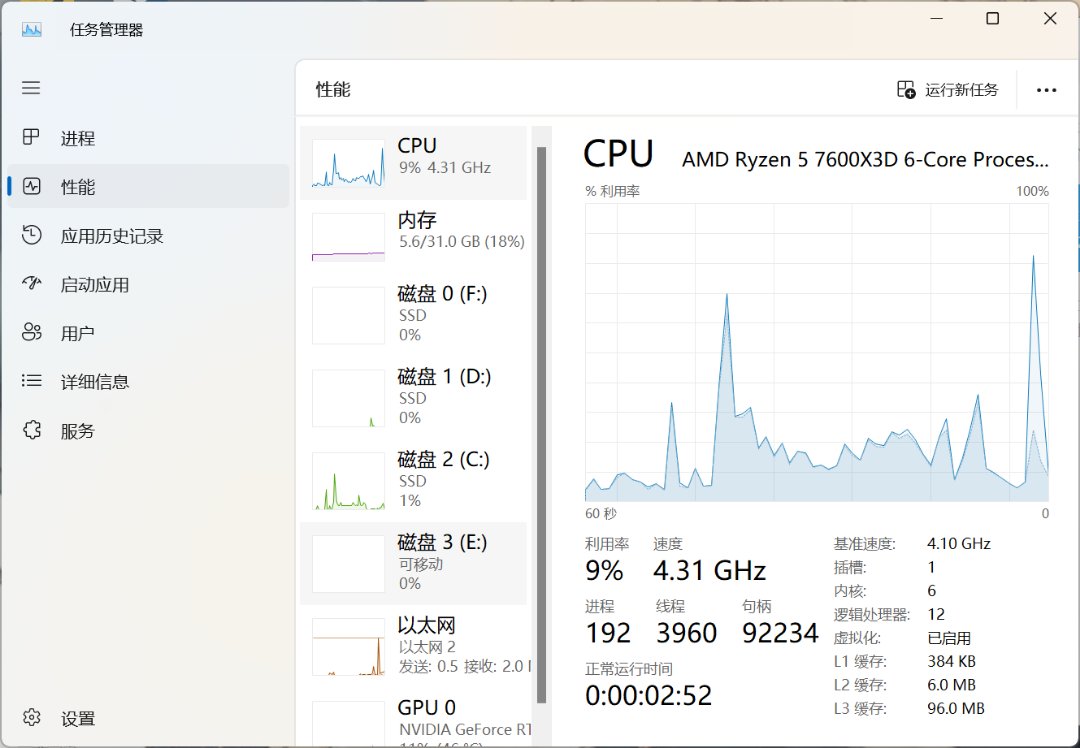Screen dimensions: 1080x748
Task: Show 详细信息 page
Action: [95, 382]
